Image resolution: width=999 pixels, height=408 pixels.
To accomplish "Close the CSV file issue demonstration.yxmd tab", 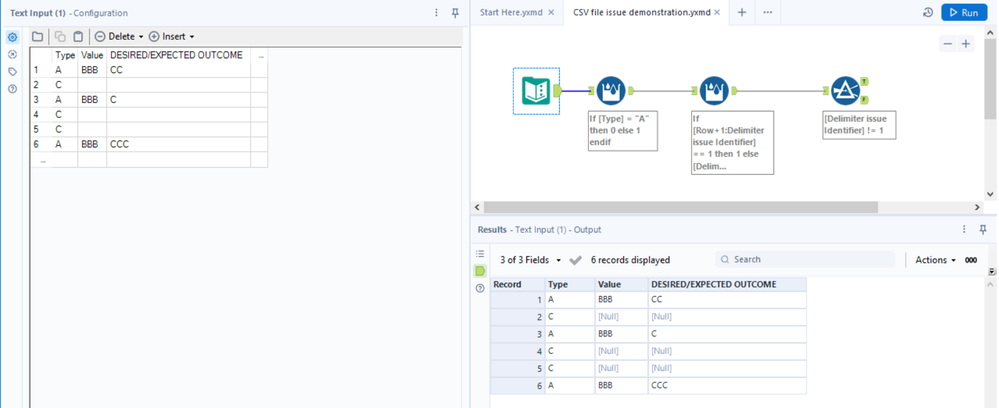I will point(717,12).
